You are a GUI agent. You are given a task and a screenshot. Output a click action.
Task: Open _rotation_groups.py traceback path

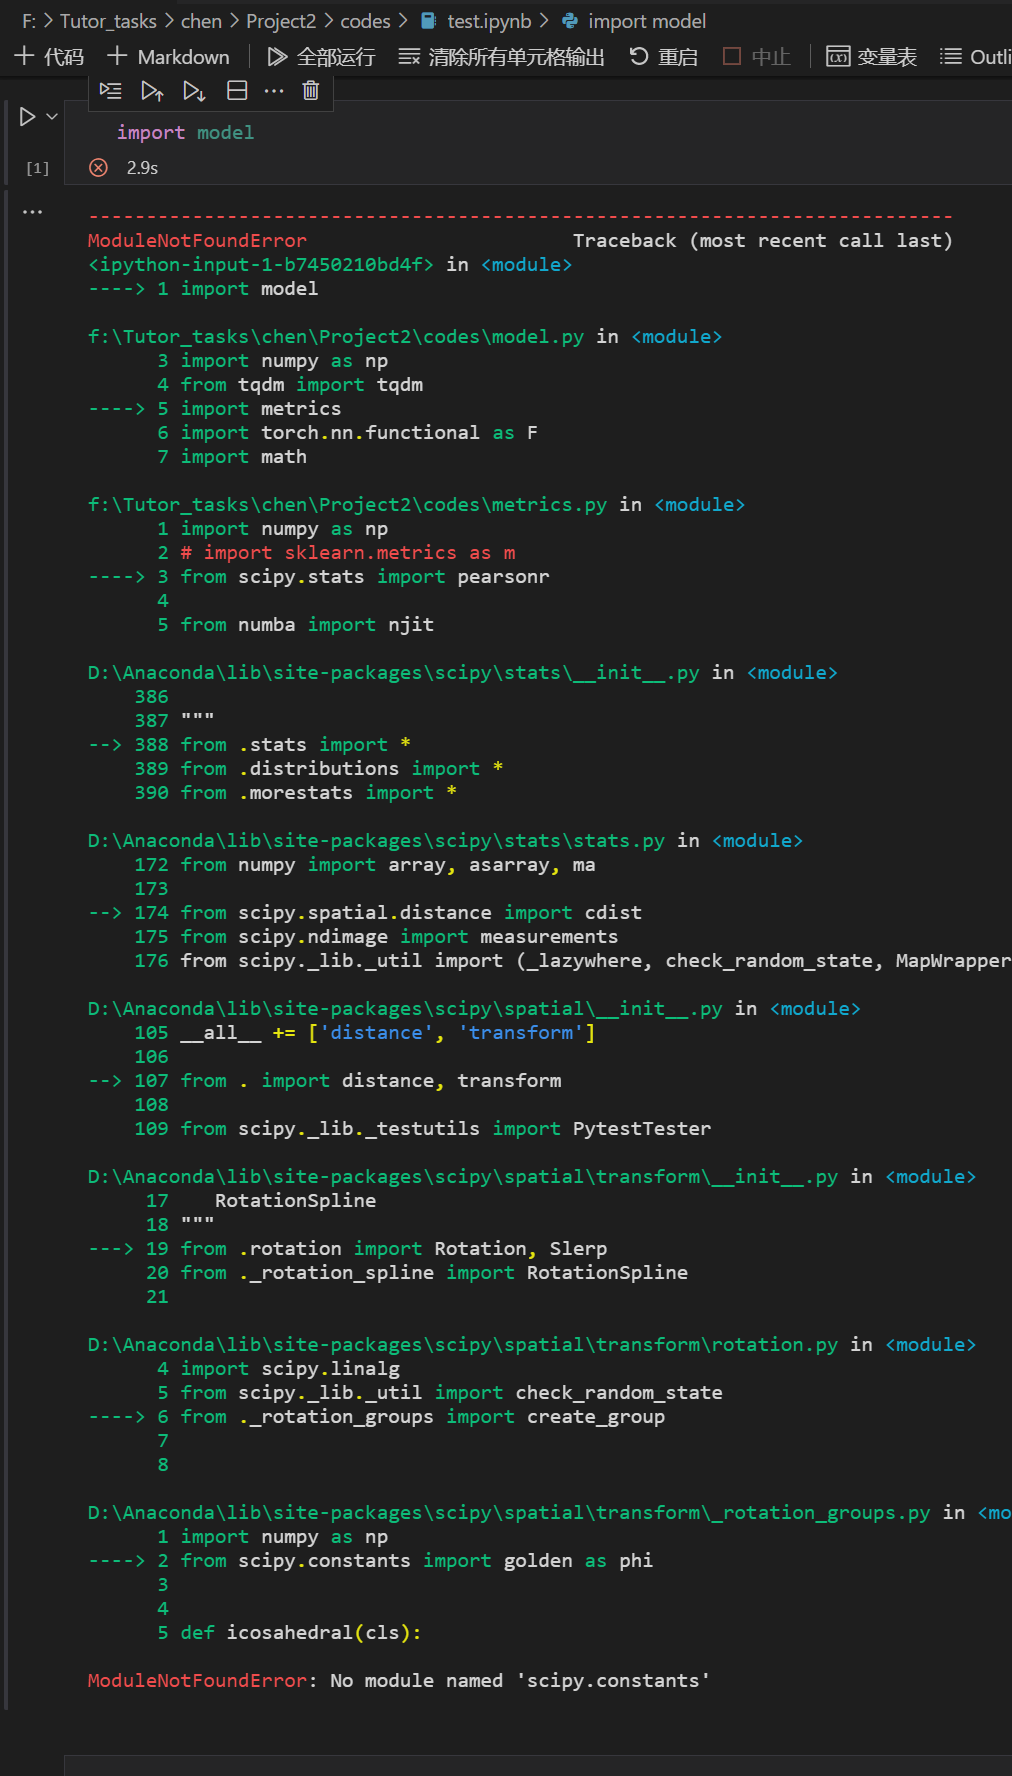509,1513
